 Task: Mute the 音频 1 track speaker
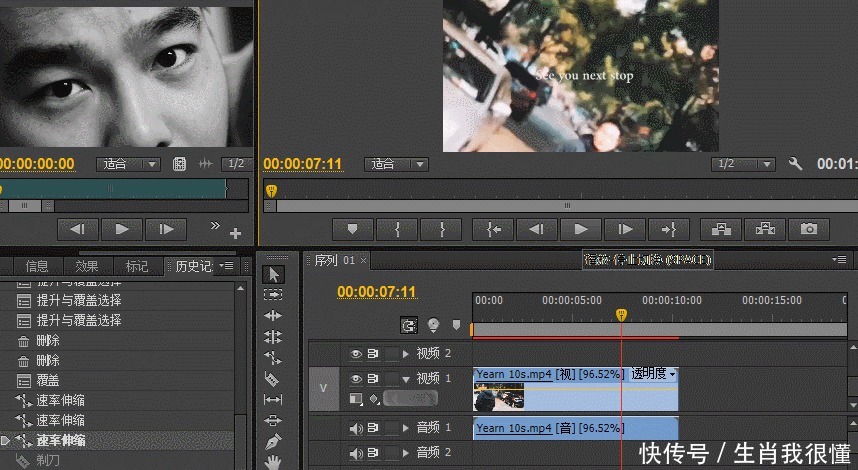355,428
